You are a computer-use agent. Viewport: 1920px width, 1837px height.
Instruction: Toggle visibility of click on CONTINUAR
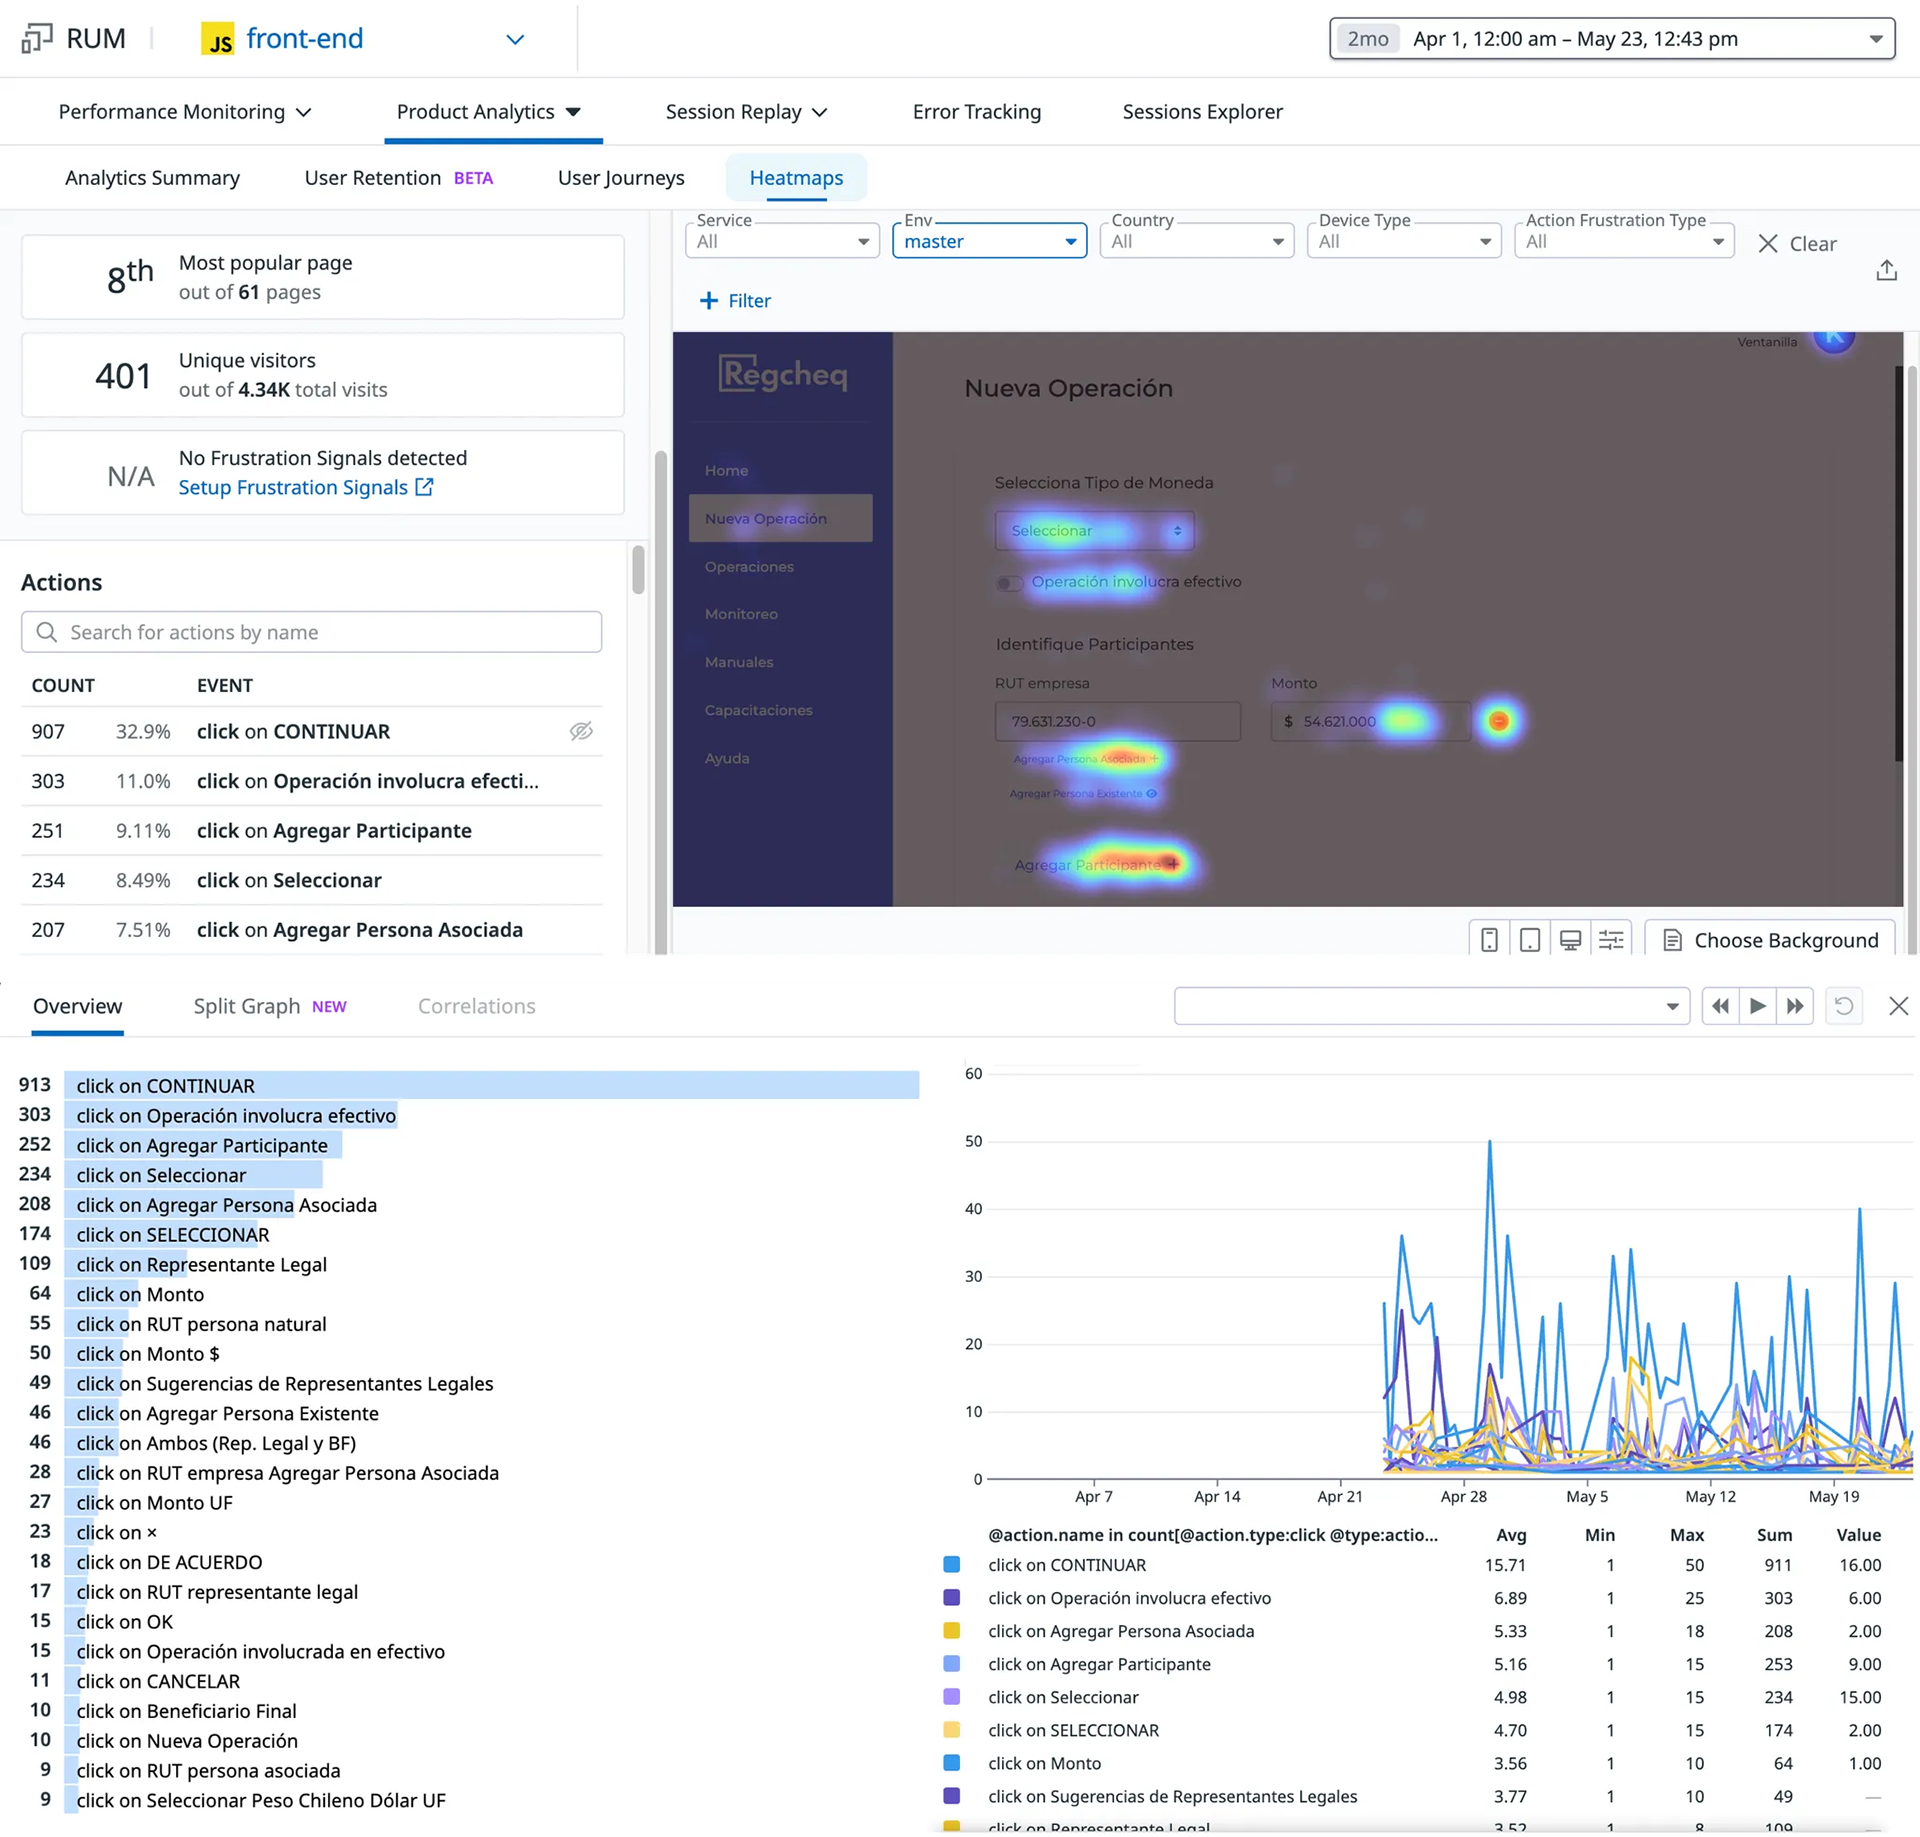(x=581, y=731)
